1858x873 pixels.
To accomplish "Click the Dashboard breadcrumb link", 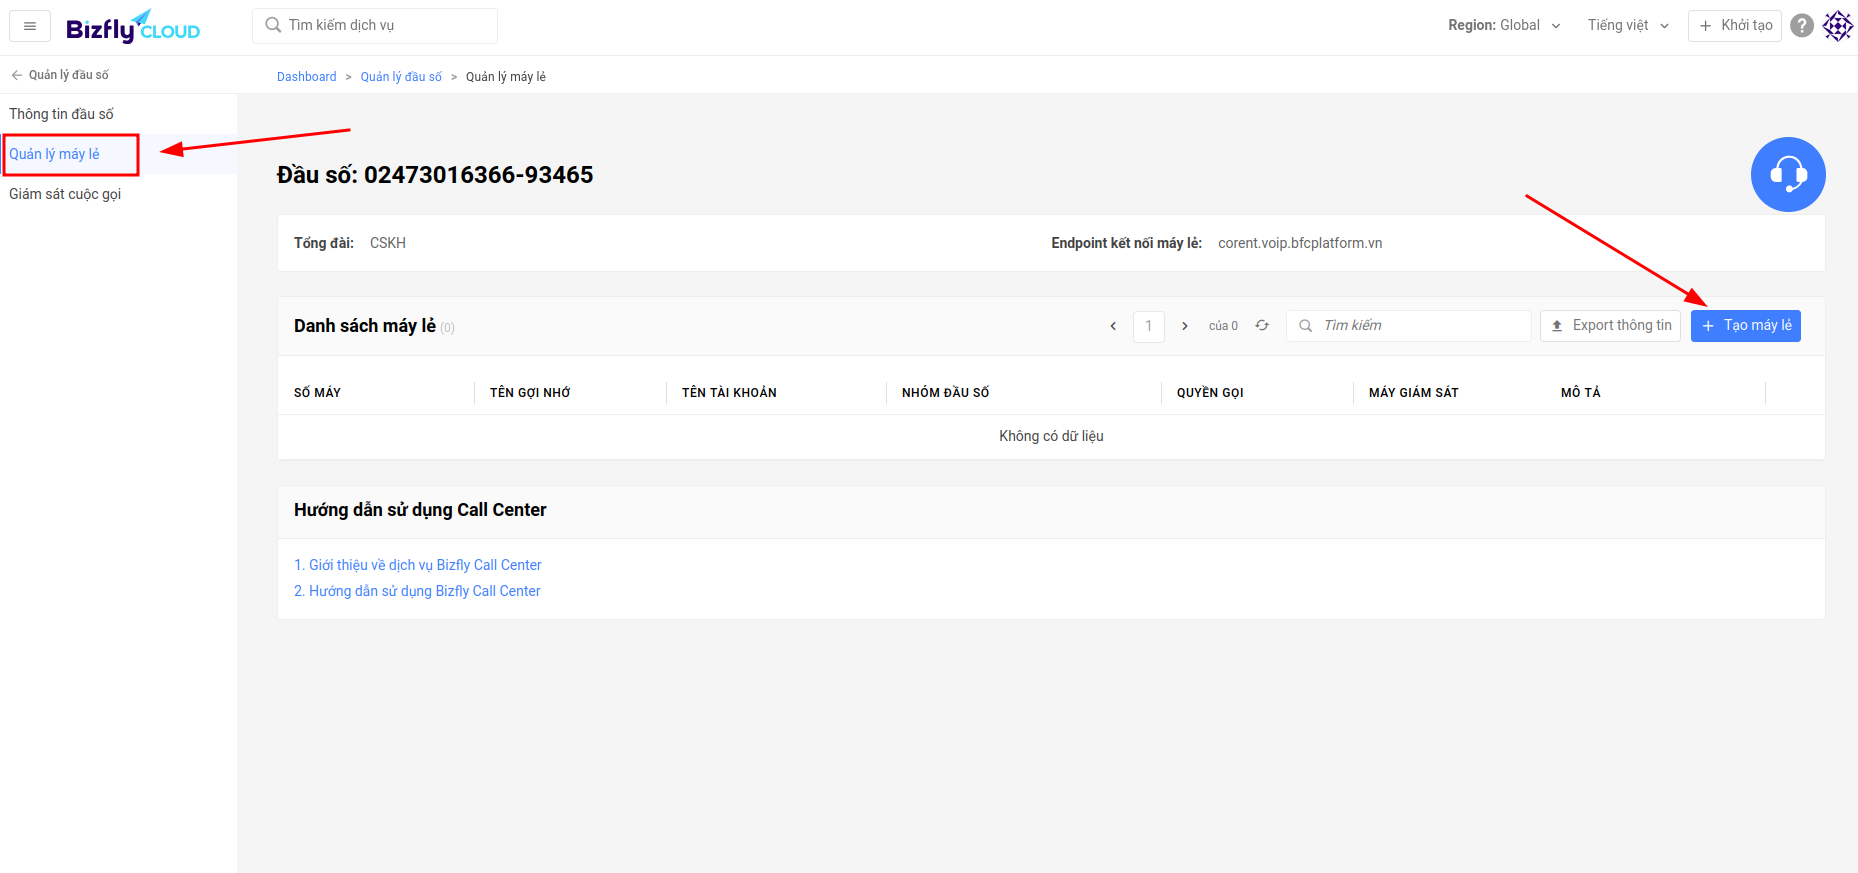I will click(x=307, y=77).
